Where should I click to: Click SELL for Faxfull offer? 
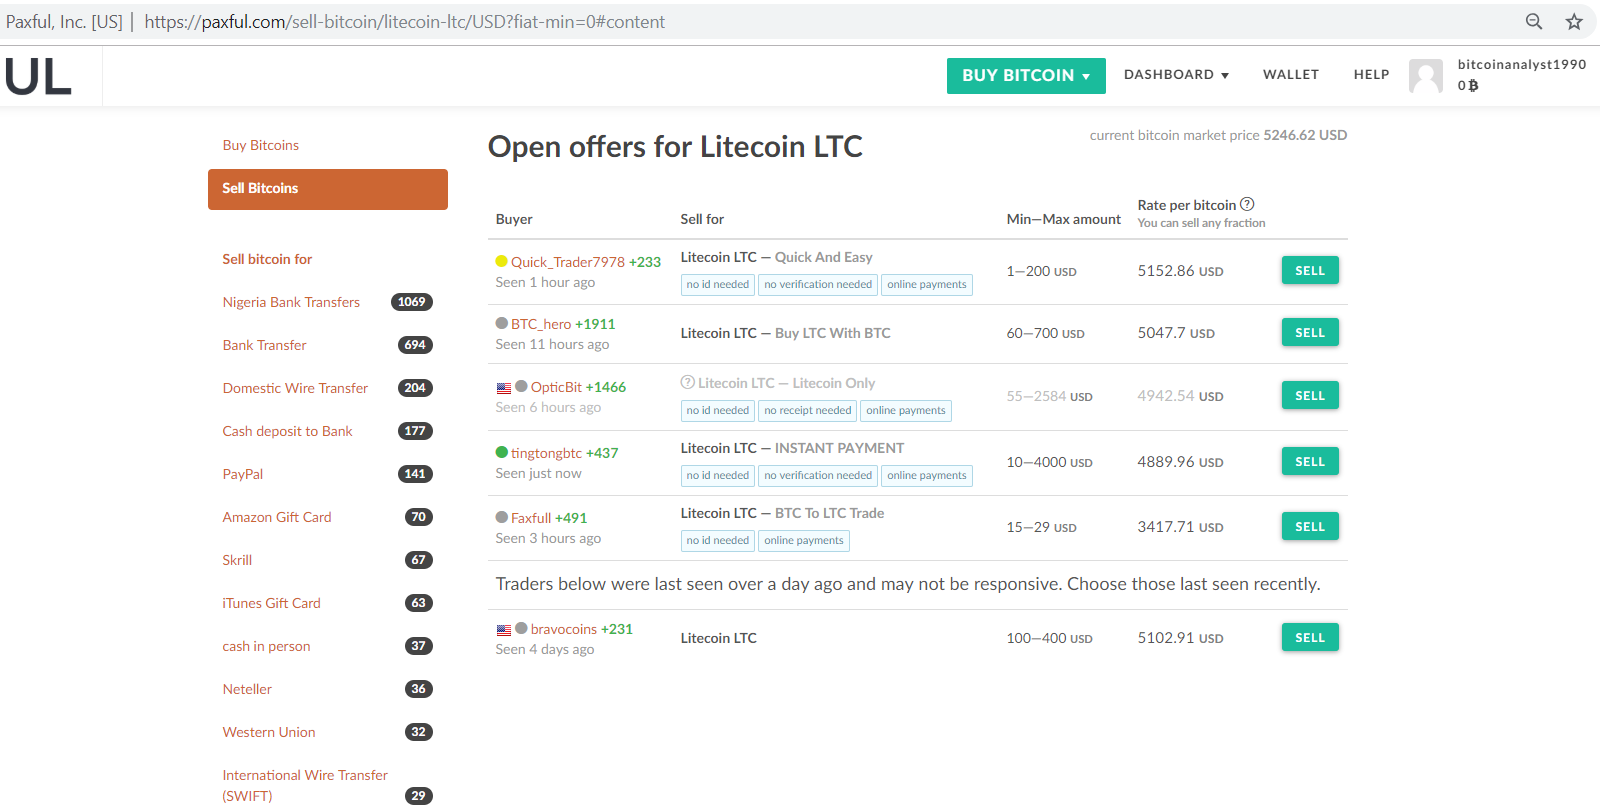click(1310, 527)
